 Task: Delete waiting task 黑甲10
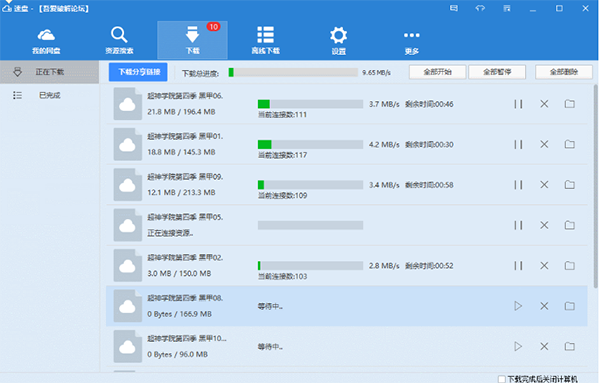(544, 347)
